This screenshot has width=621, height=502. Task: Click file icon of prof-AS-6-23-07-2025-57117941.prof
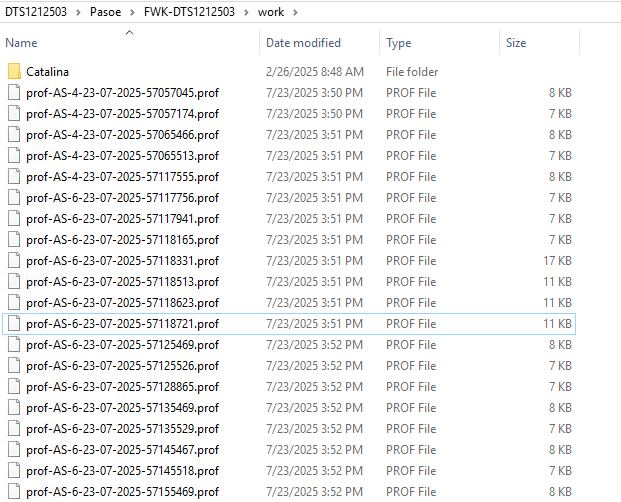point(14,219)
